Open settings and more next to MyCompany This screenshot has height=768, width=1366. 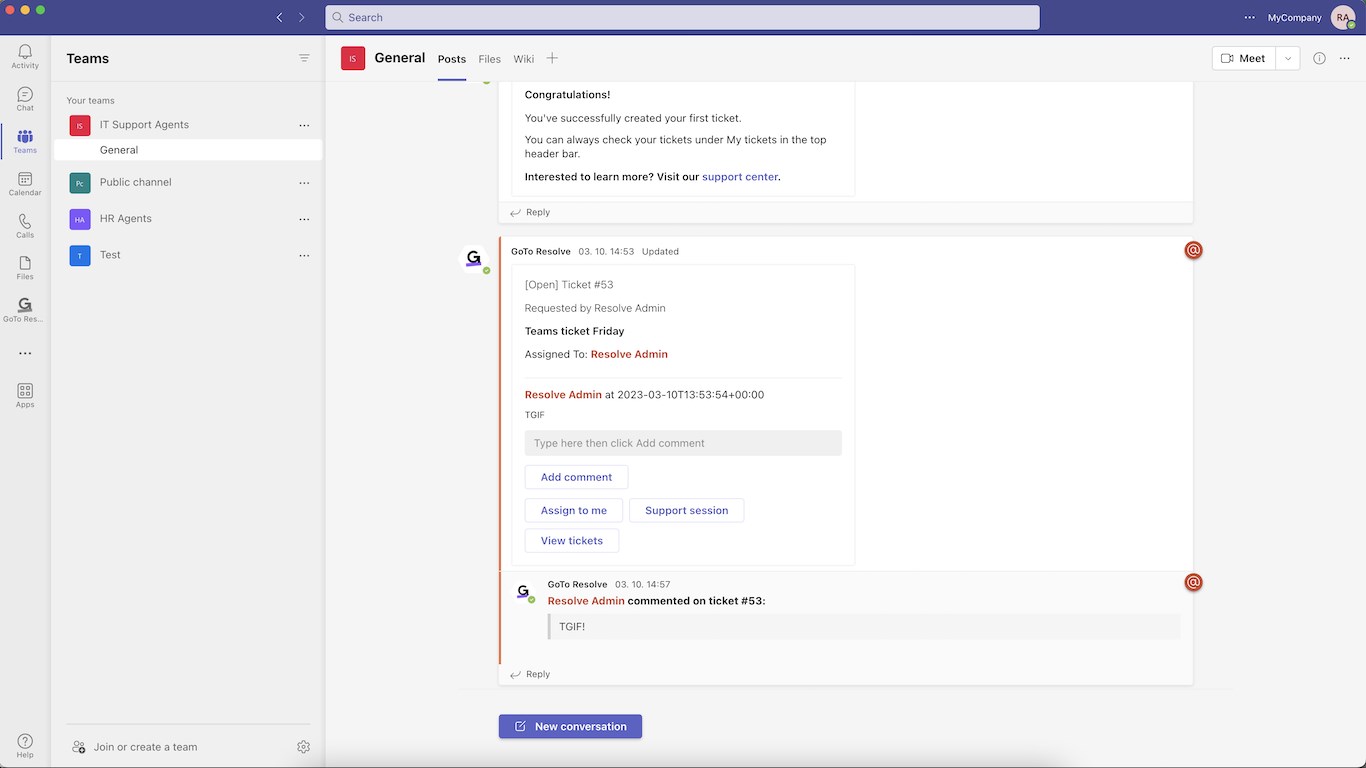(x=1249, y=17)
